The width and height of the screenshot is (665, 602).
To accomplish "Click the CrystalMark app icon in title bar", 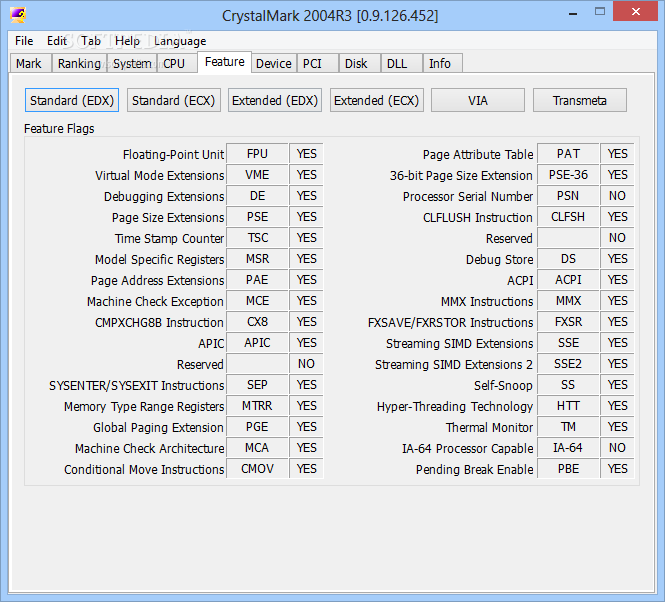I will [18, 15].
